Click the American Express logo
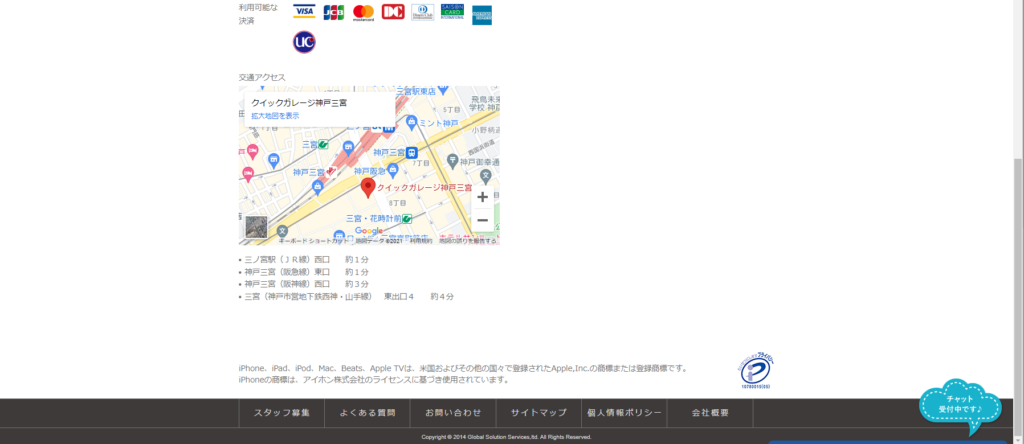Screen dimensions: 1024x444 click(x=482, y=16)
